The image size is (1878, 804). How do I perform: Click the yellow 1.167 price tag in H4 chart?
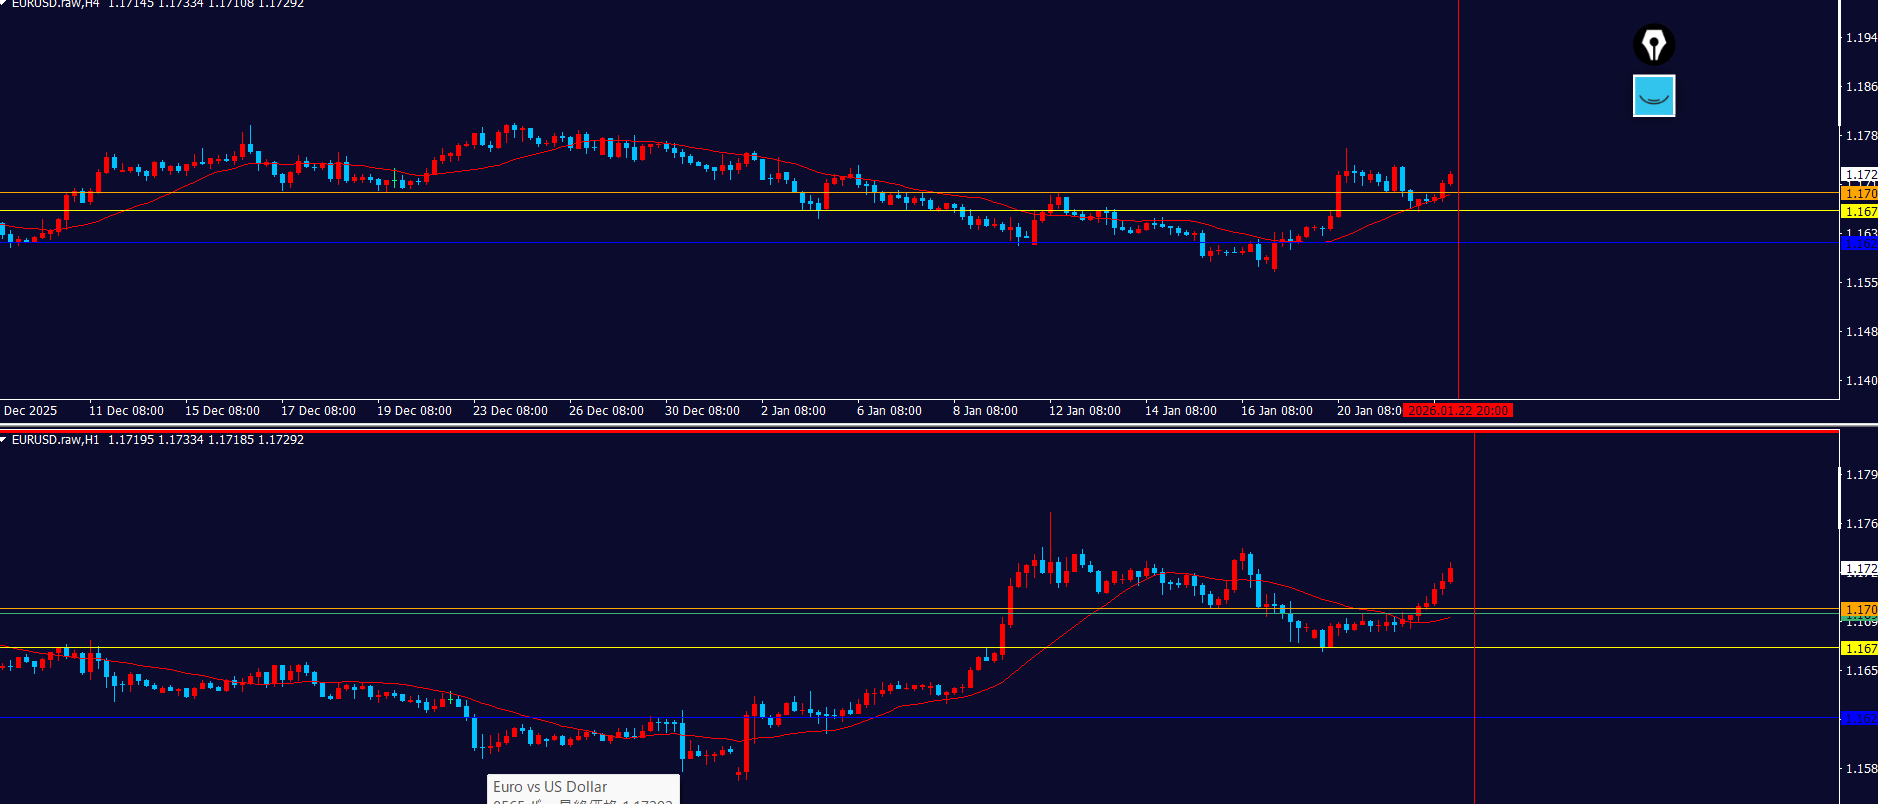pyautogui.click(x=1859, y=211)
